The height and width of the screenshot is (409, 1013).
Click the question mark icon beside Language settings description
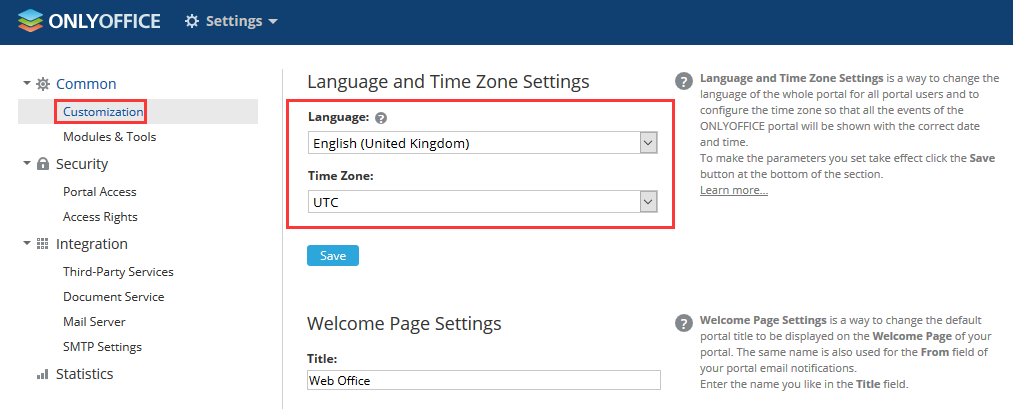click(684, 81)
